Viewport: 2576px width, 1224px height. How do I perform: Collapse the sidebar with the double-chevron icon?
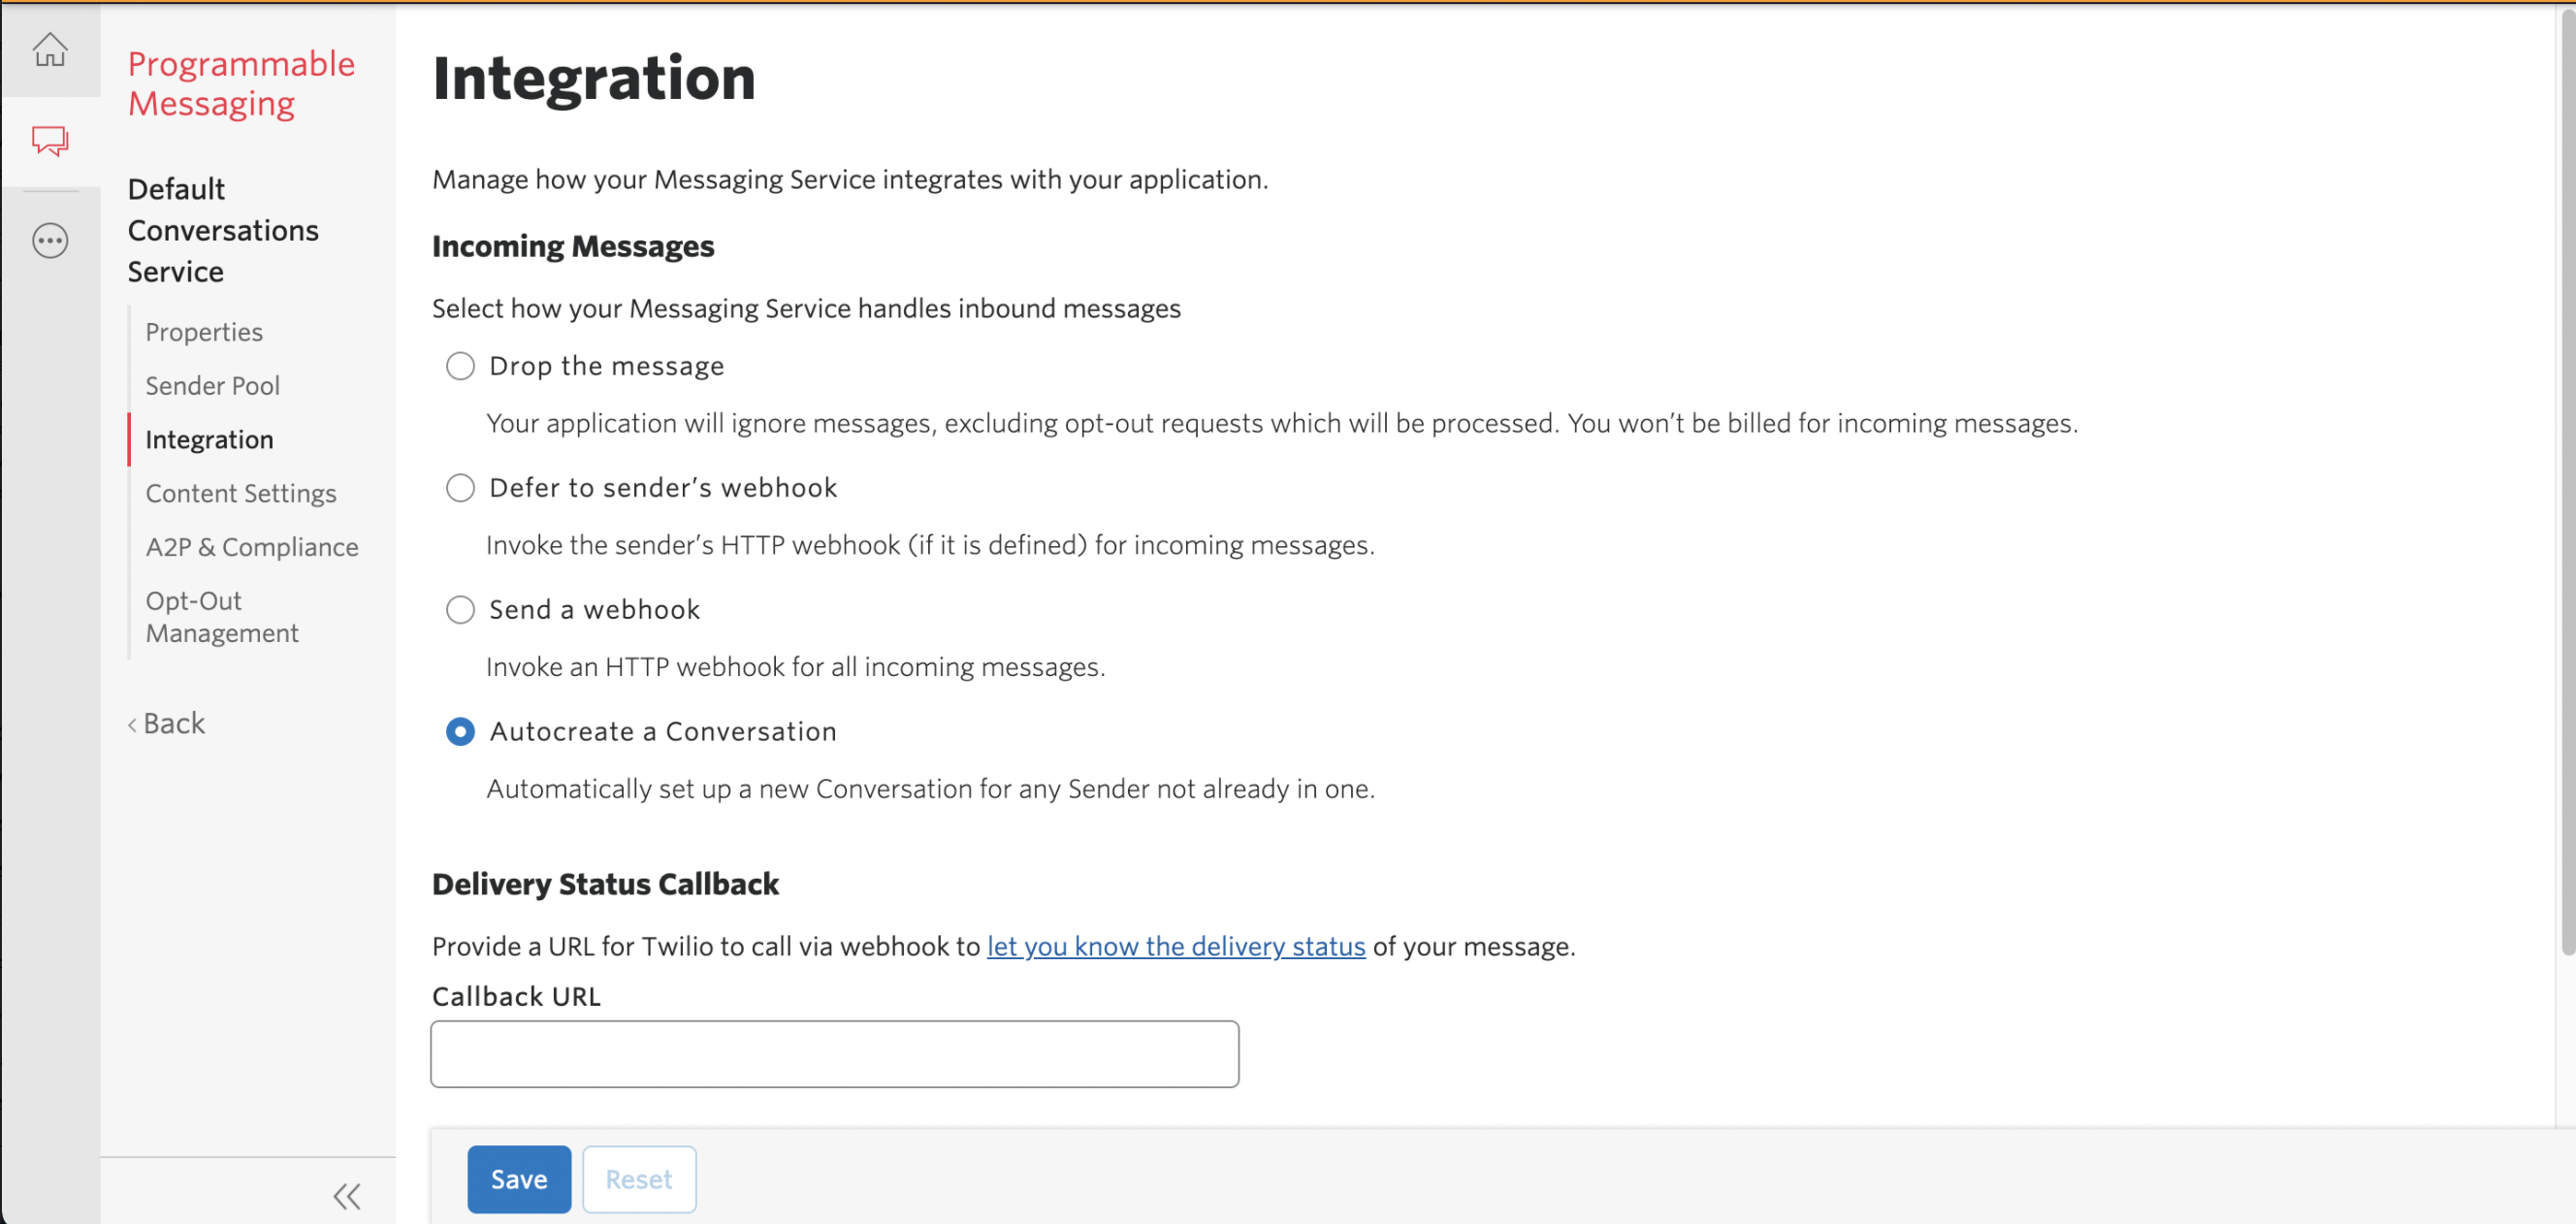[x=347, y=1196]
